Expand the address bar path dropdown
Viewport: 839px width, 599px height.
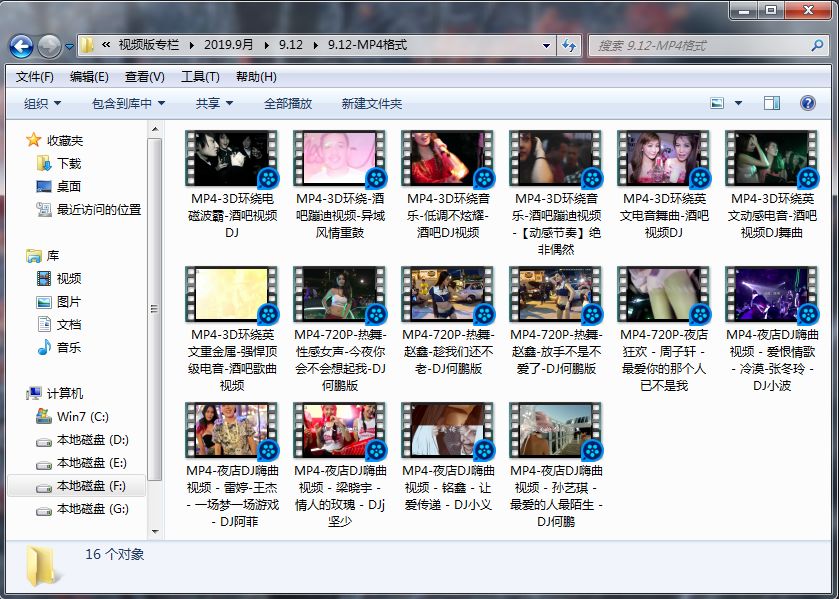(546, 46)
